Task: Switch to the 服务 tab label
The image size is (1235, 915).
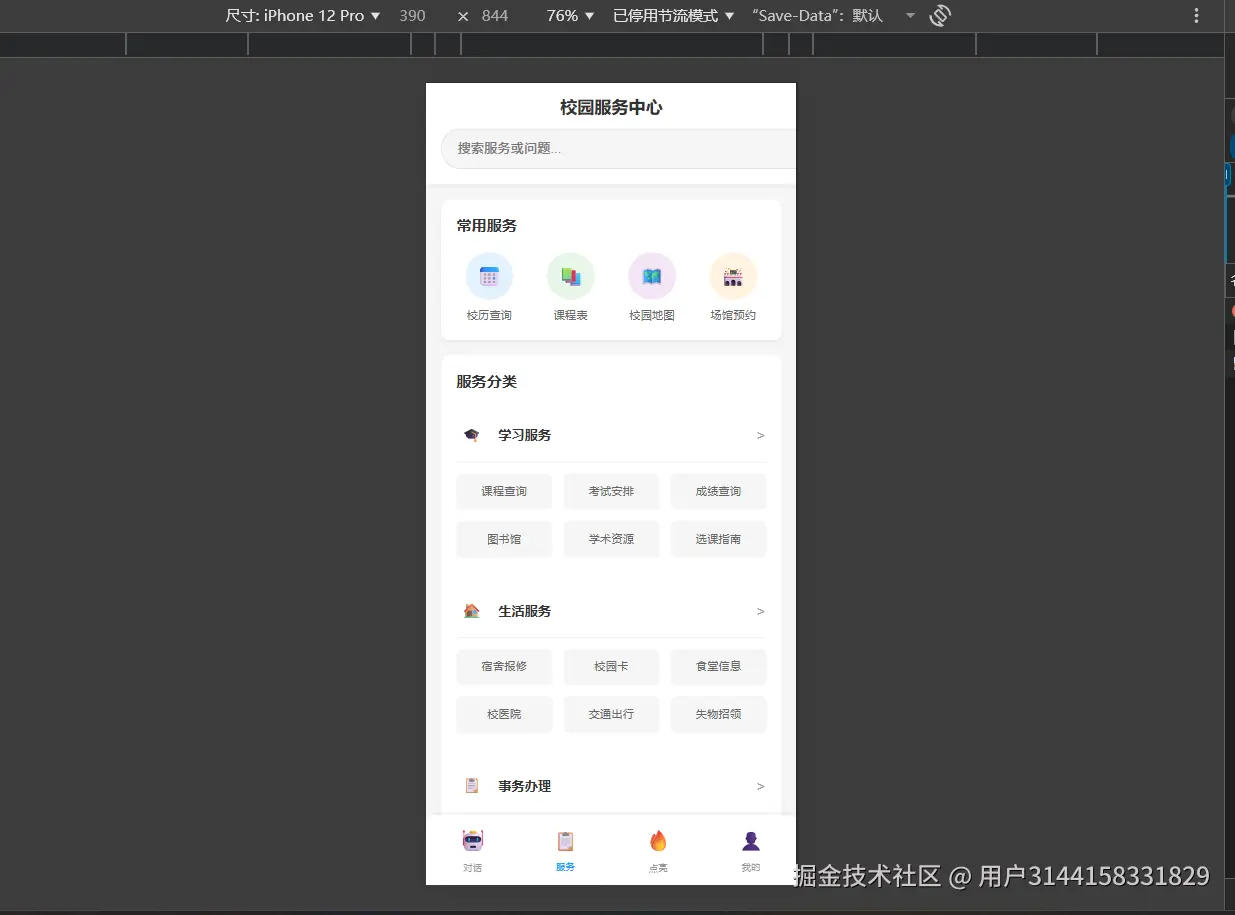Action: pyautogui.click(x=565, y=867)
